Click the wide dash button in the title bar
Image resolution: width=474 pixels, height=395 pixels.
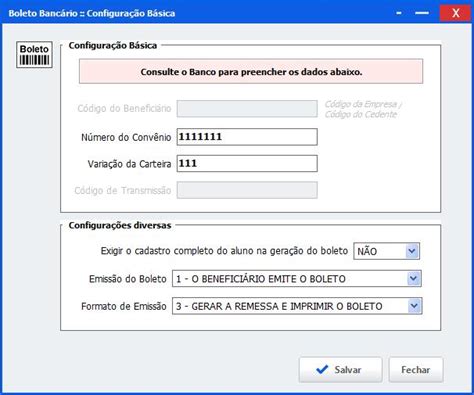(422, 13)
